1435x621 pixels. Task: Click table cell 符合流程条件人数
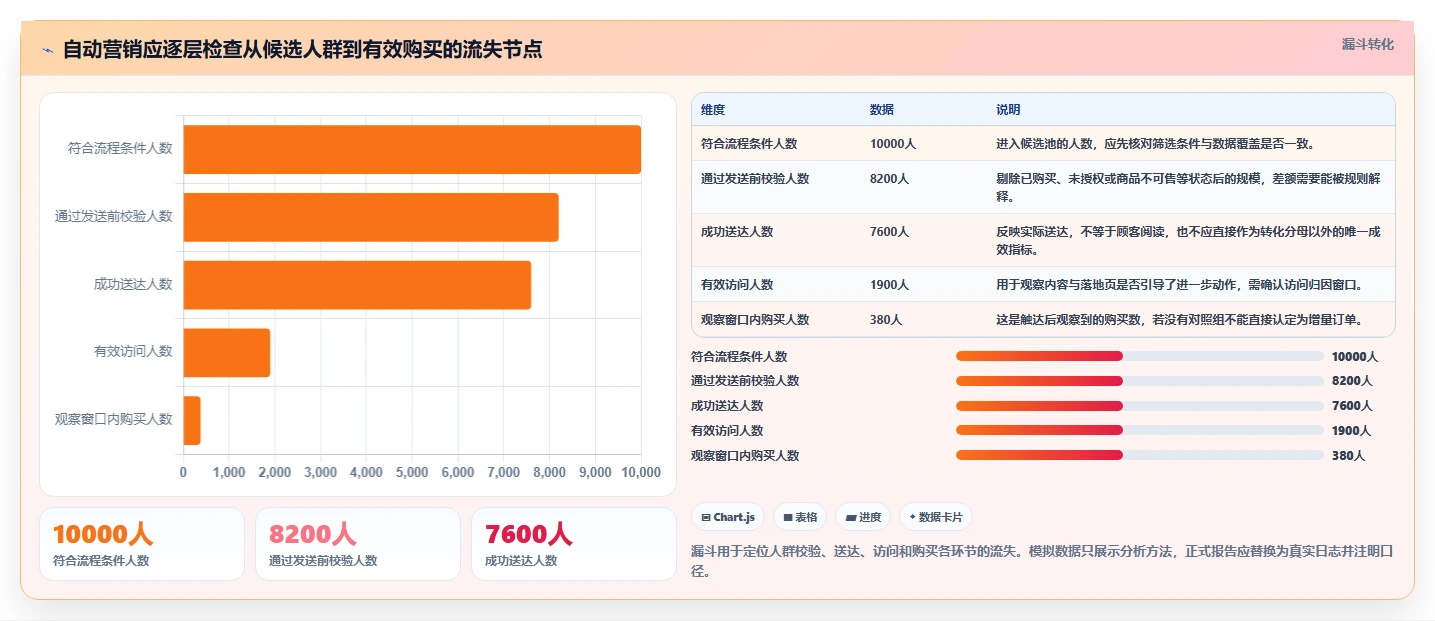point(749,144)
